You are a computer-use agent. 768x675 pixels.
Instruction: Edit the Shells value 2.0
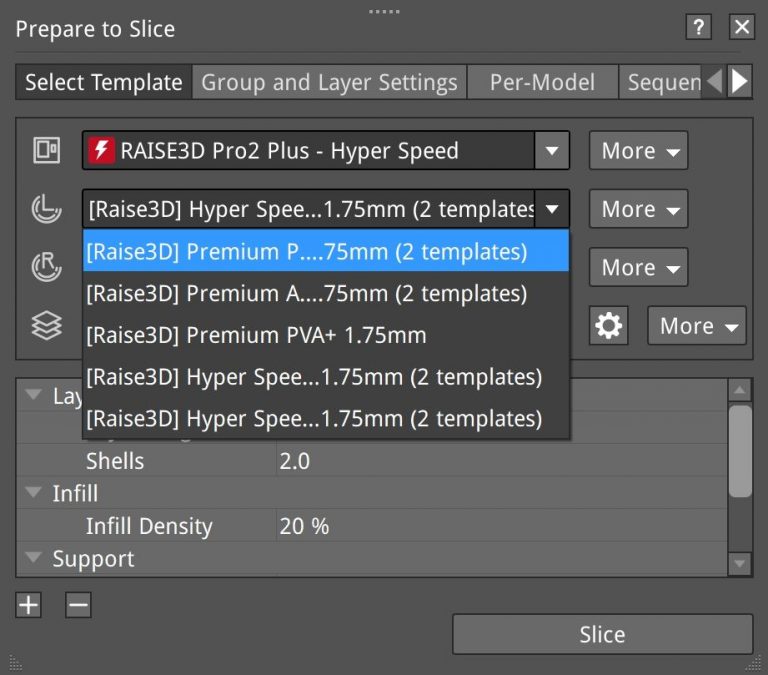point(502,460)
